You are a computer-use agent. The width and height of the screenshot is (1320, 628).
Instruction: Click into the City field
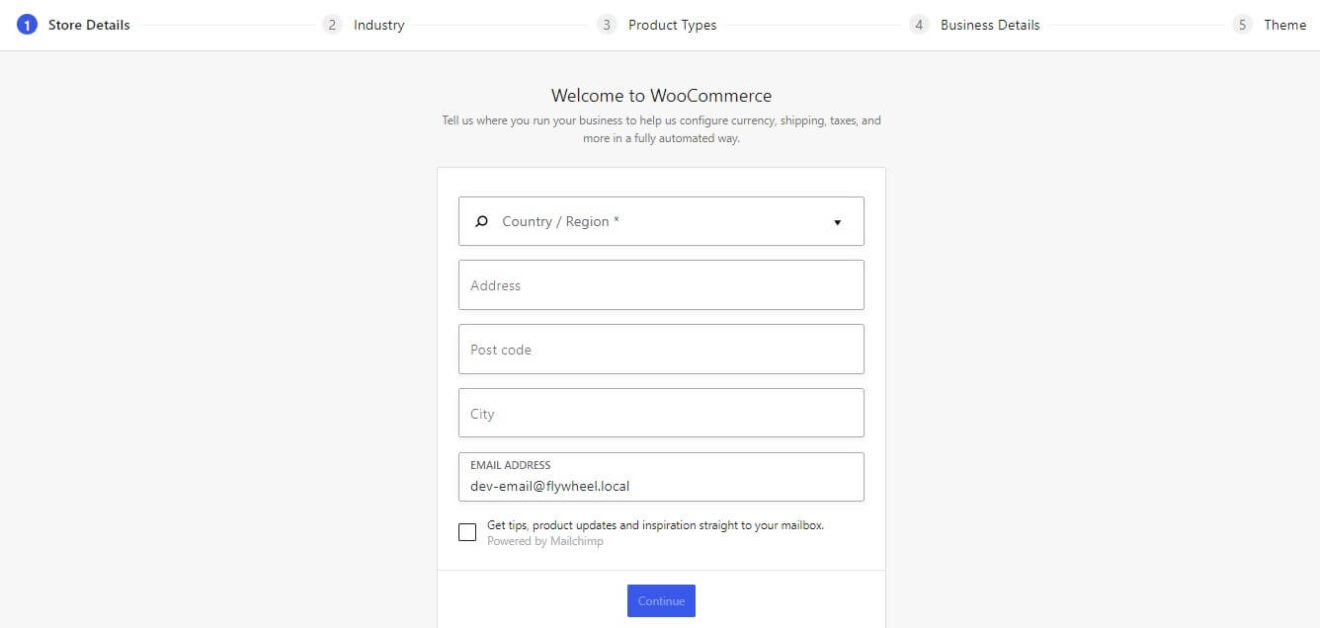click(661, 413)
